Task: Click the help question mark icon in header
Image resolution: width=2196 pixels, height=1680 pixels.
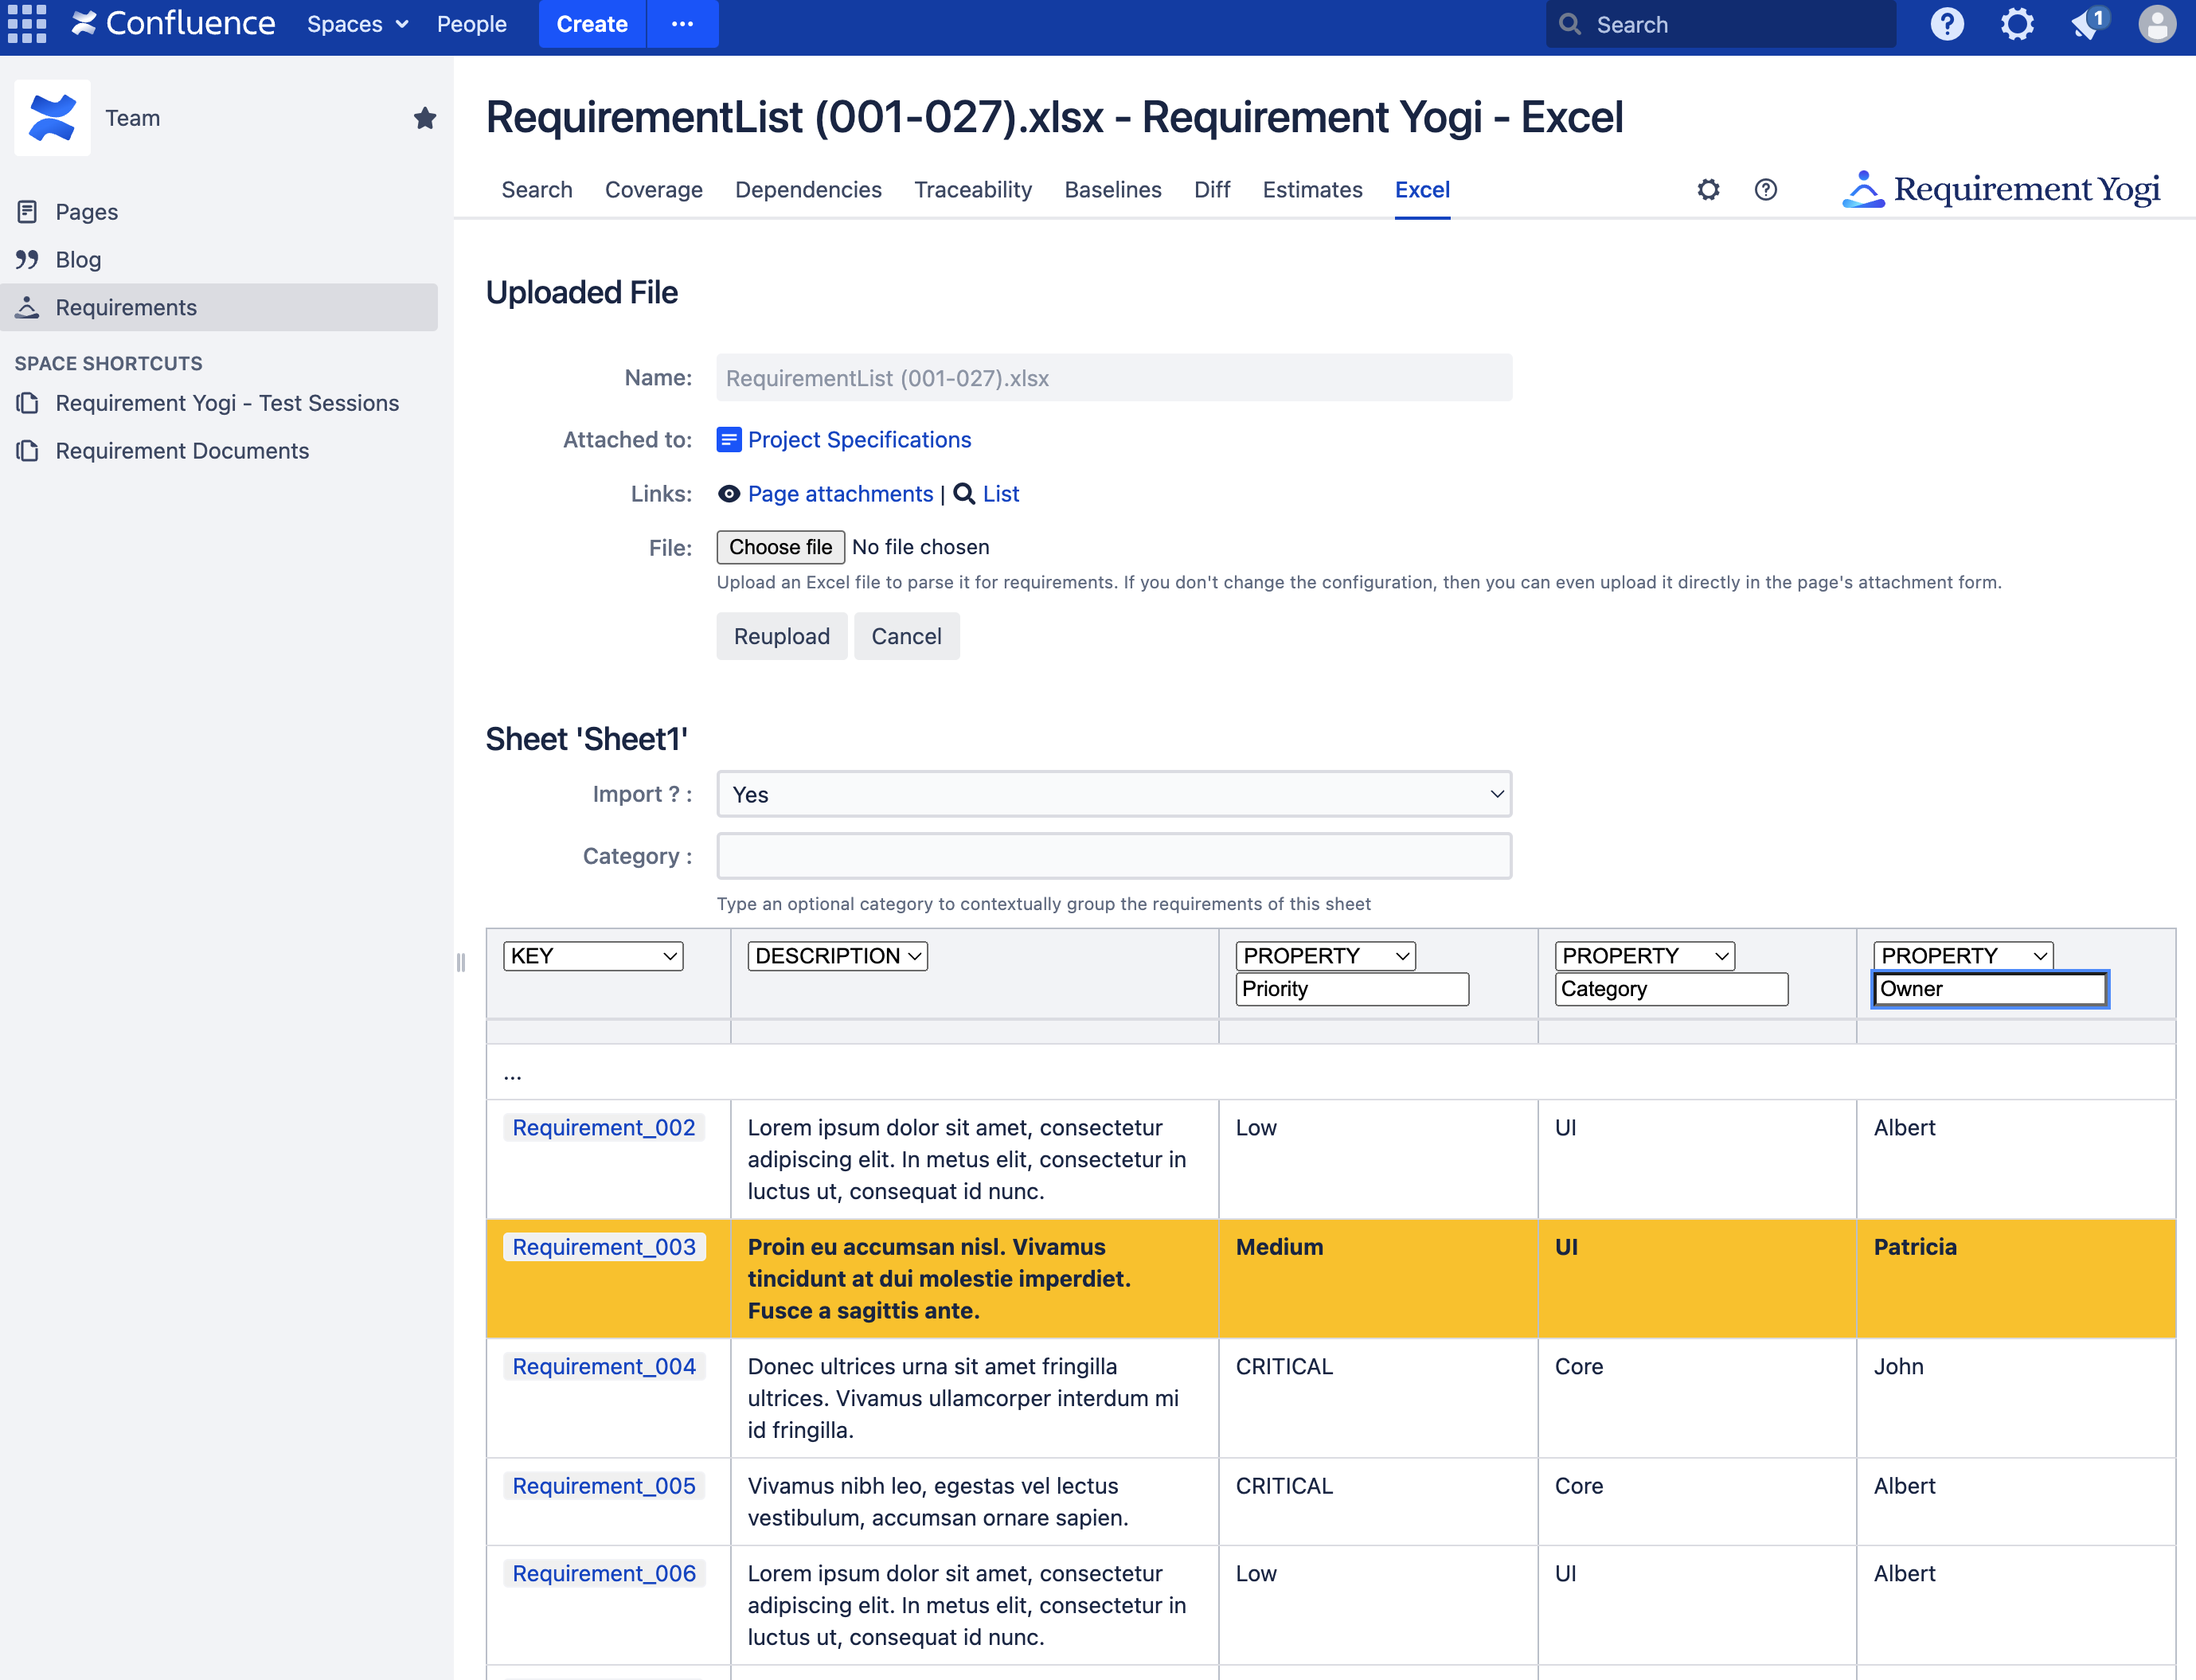Action: point(1946,24)
